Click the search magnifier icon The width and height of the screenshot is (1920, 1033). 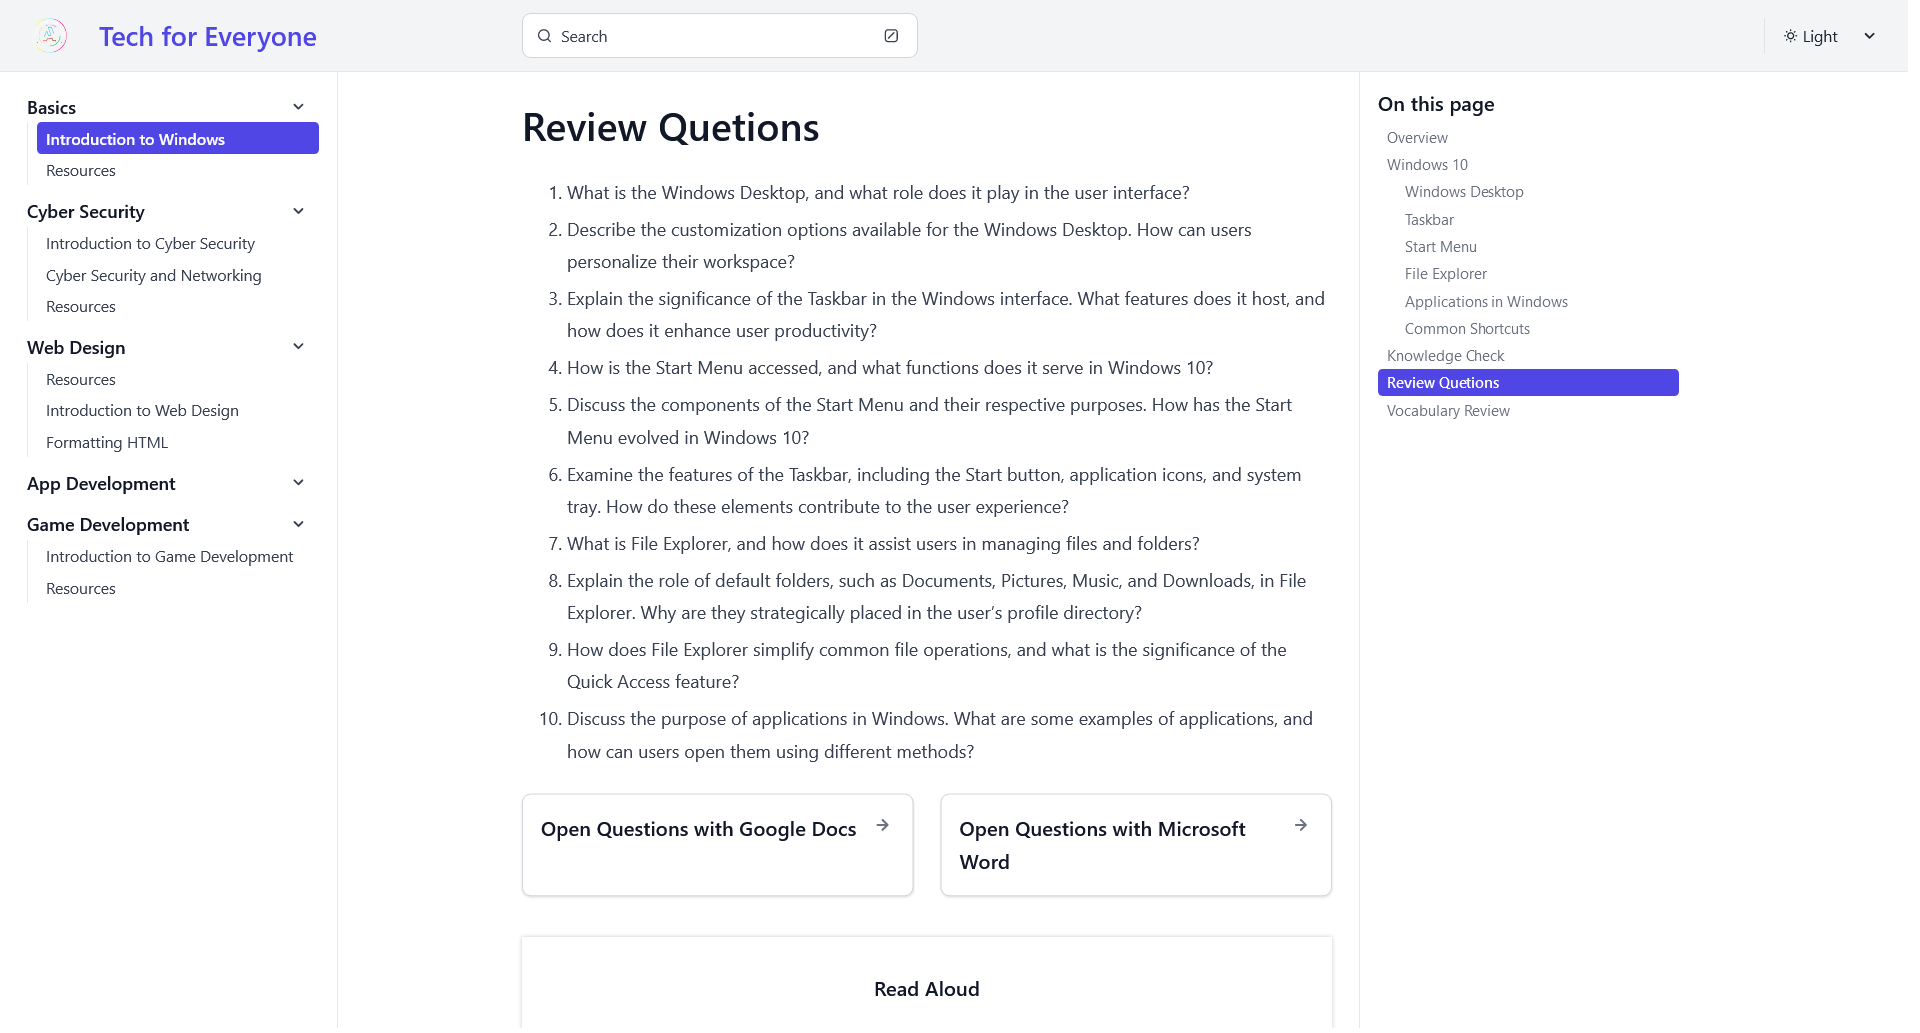click(545, 36)
